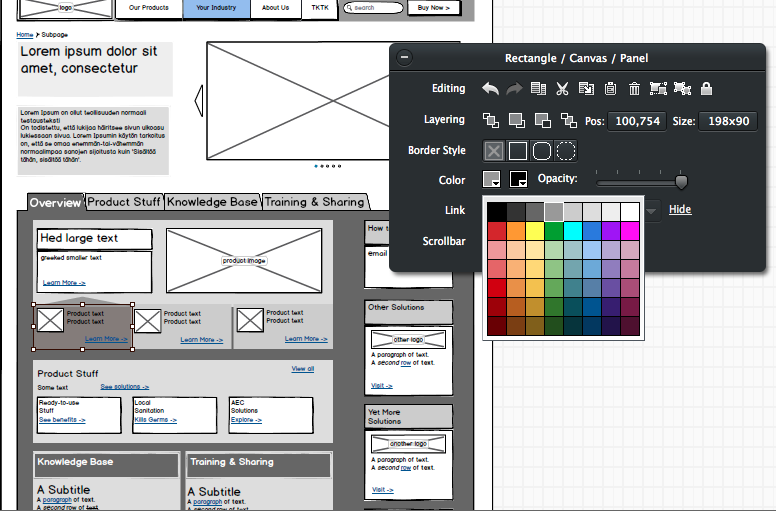
Task: Pick the cyan swatch in palette
Action: 573,231
